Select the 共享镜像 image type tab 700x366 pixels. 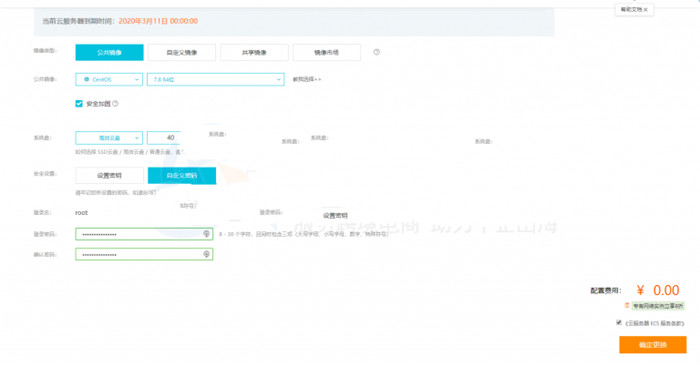click(254, 52)
